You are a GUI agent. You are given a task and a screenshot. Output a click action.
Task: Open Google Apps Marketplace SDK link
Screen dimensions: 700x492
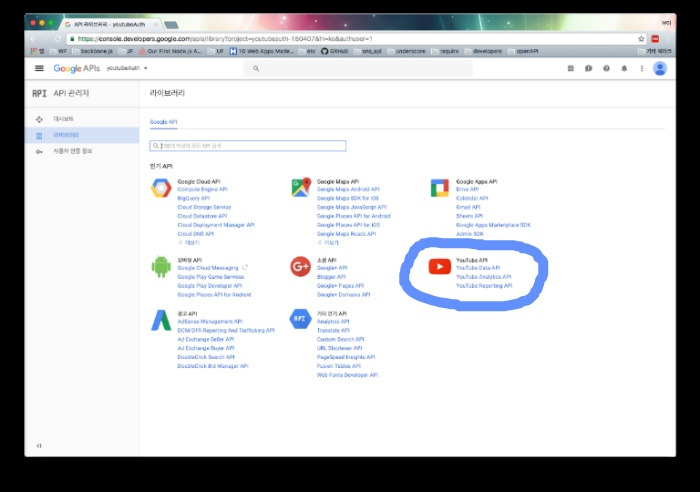point(493,225)
